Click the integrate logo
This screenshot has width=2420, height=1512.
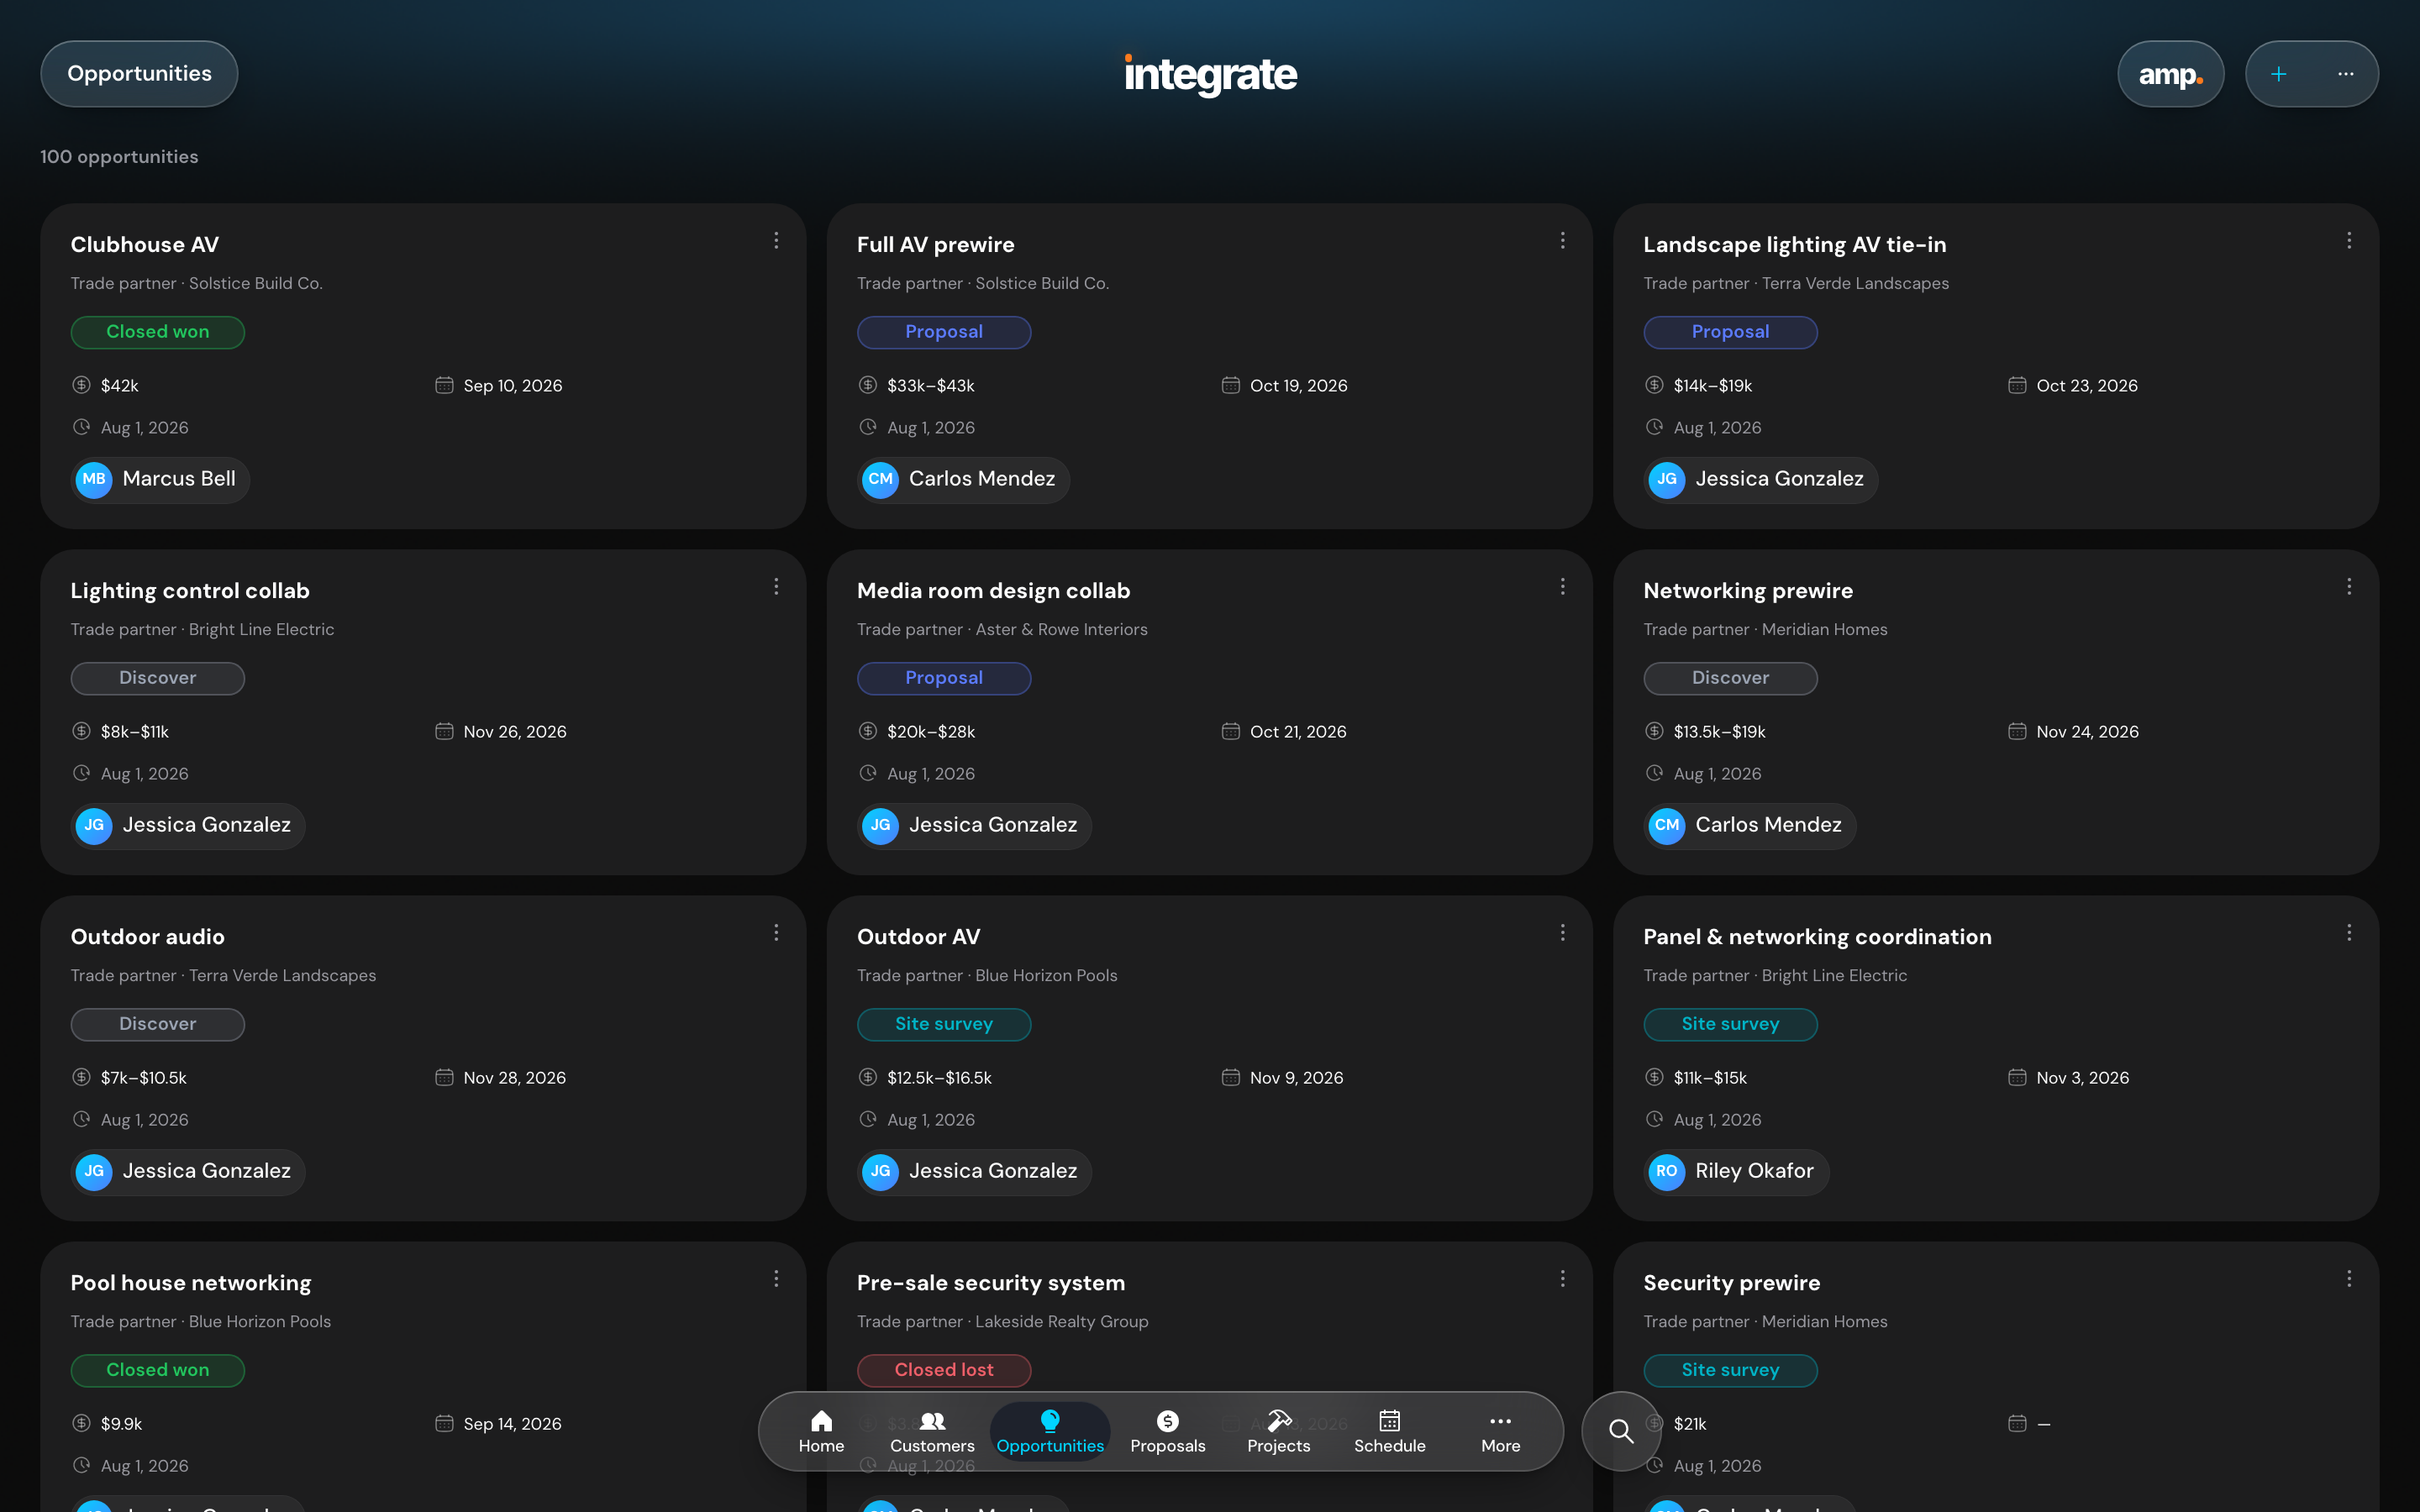point(1210,74)
